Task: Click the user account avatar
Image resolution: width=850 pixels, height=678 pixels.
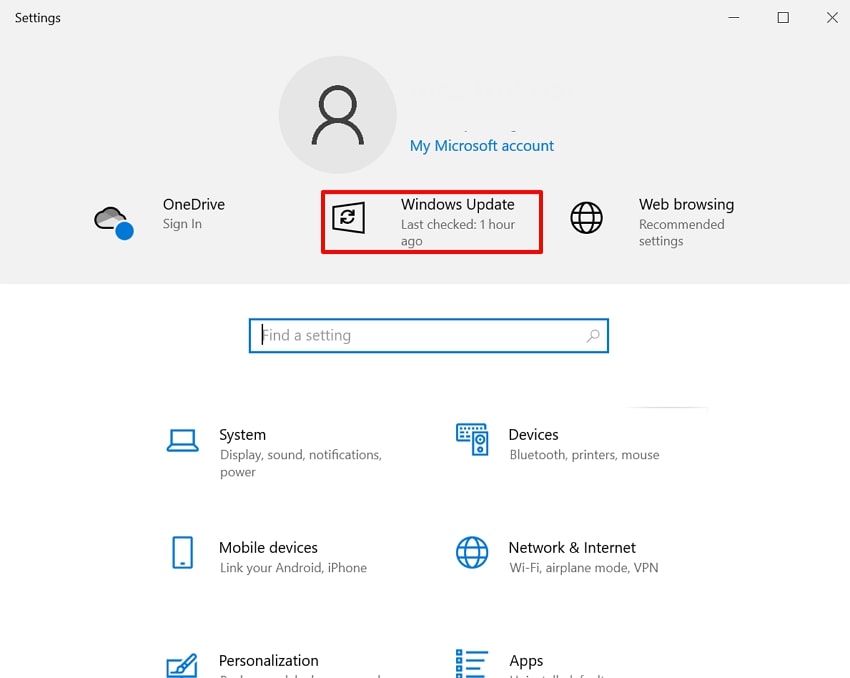Action: [338, 113]
